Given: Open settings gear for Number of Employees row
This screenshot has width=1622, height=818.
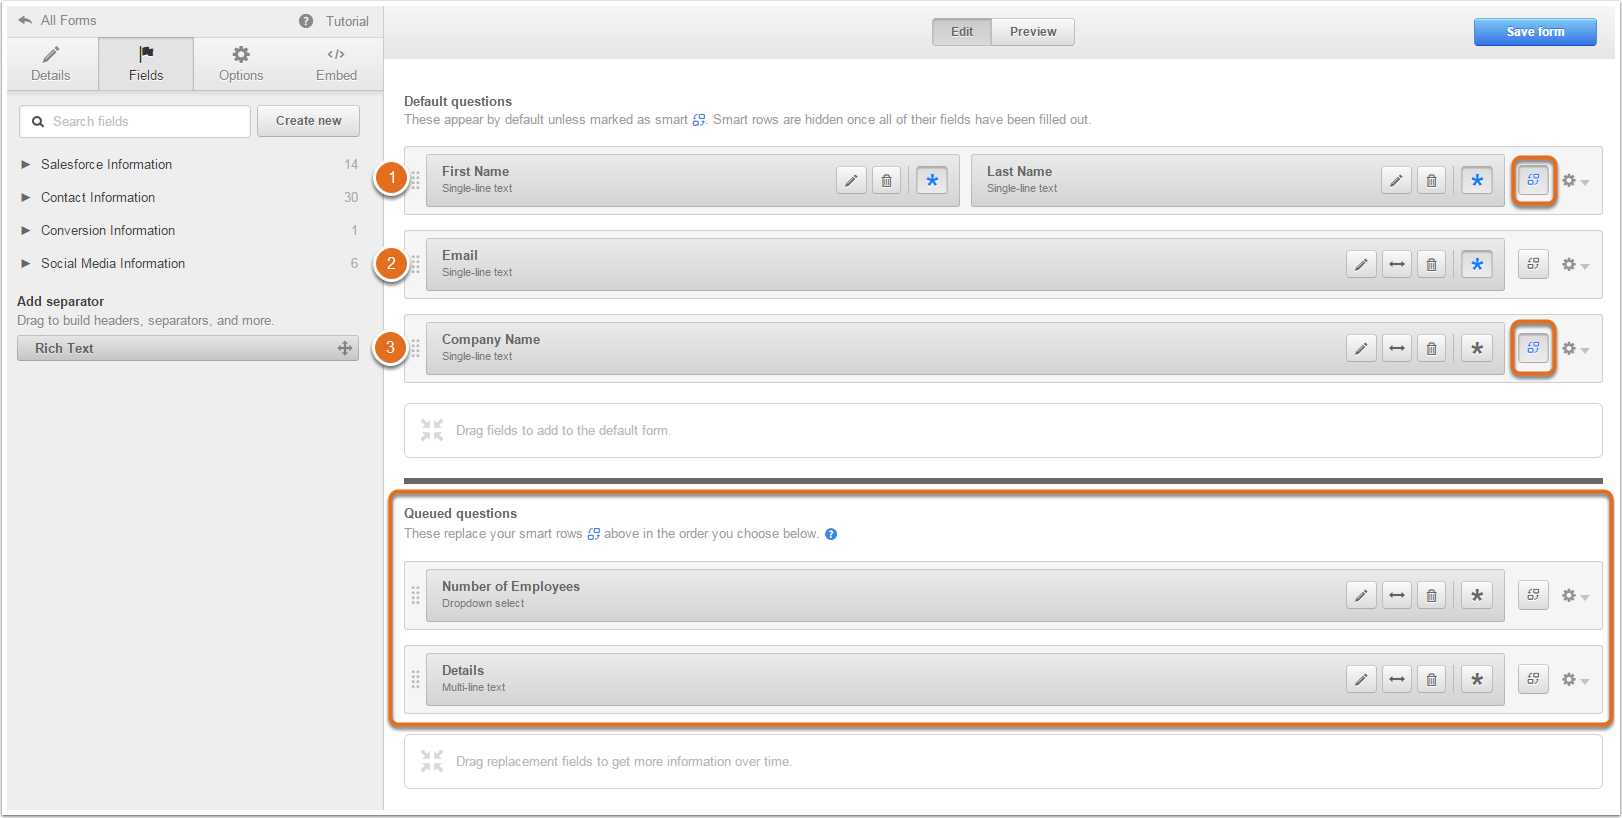Looking at the screenshot, I should click(x=1575, y=596).
